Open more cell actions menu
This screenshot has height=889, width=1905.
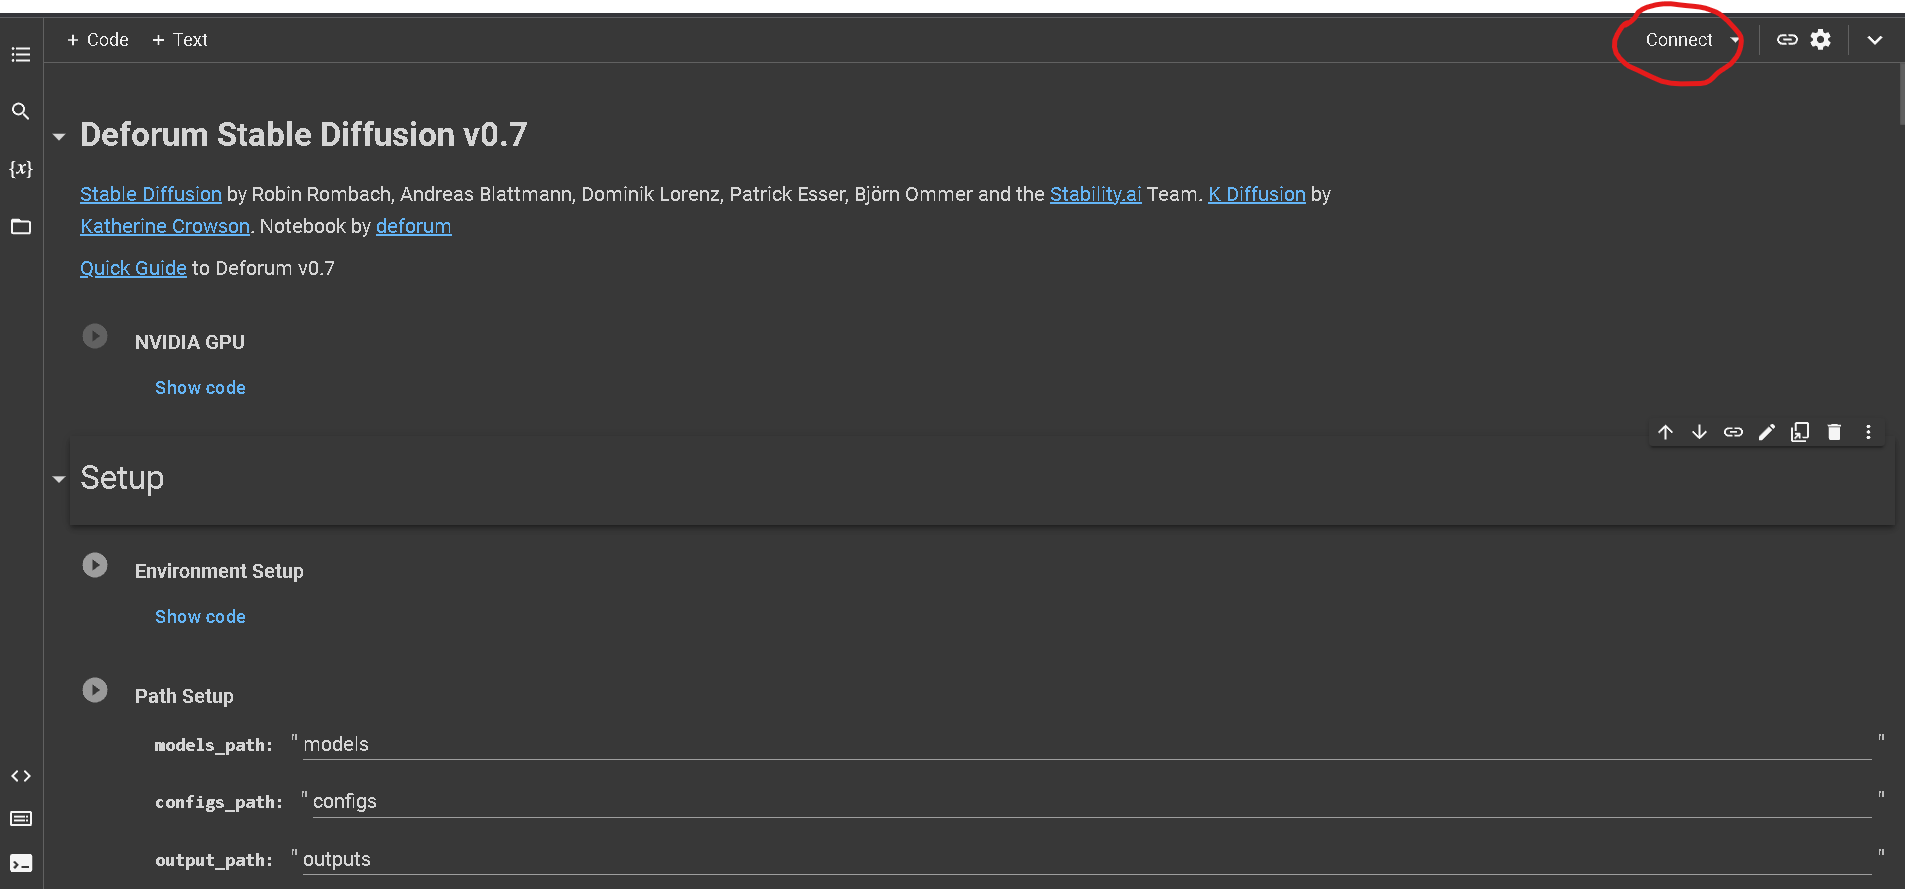(1868, 432)
